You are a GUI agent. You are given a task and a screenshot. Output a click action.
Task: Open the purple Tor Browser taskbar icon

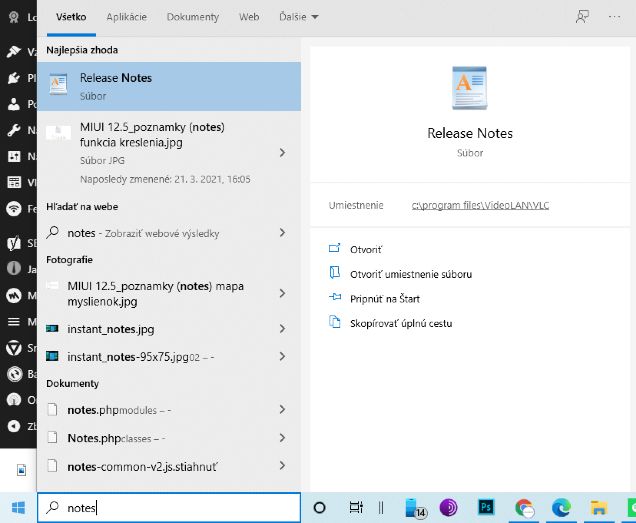point(448,507)
